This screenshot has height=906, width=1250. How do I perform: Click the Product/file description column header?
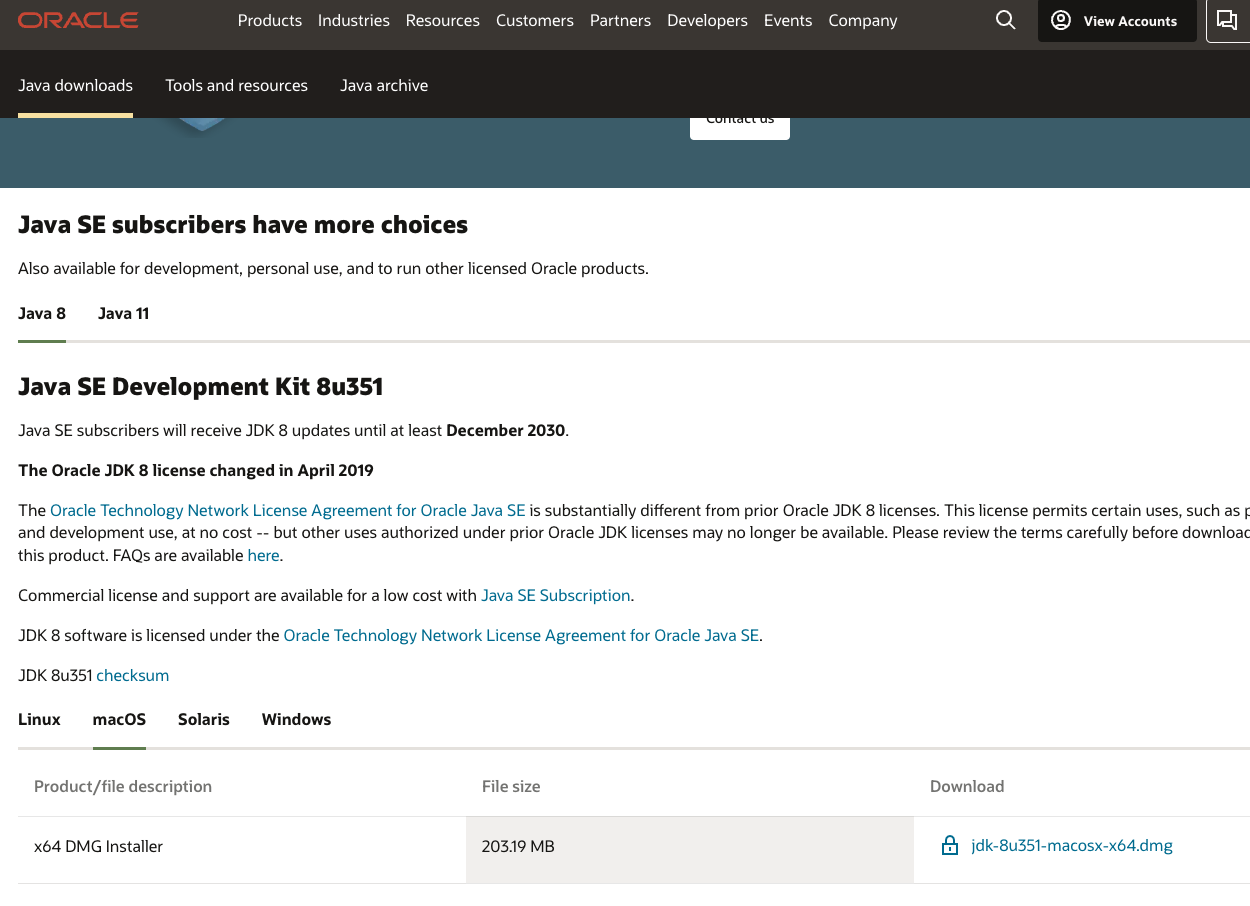tap(123, 786)
